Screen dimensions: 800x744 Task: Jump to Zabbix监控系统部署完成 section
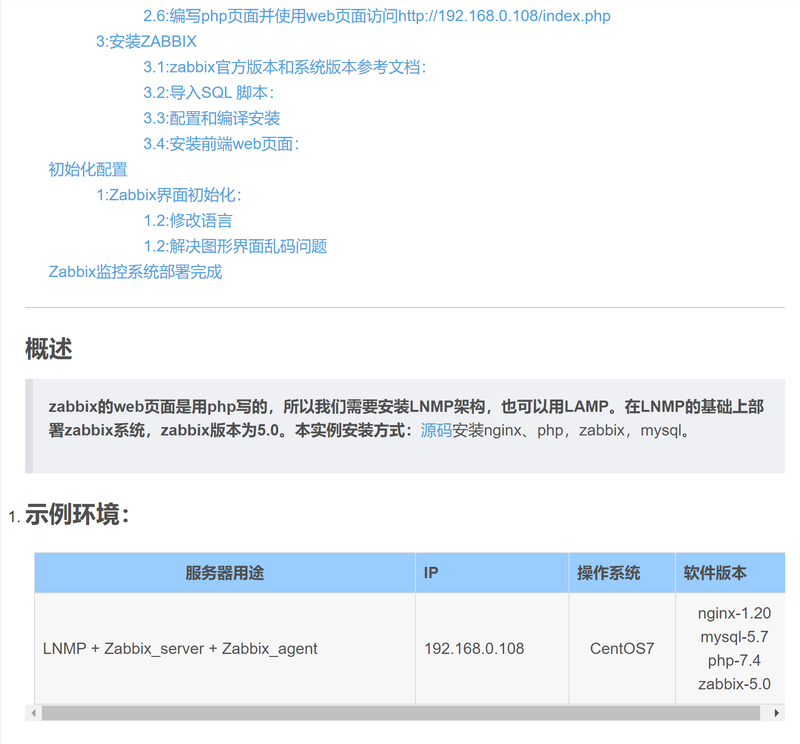pyautogui.click(x=135, y=271)
